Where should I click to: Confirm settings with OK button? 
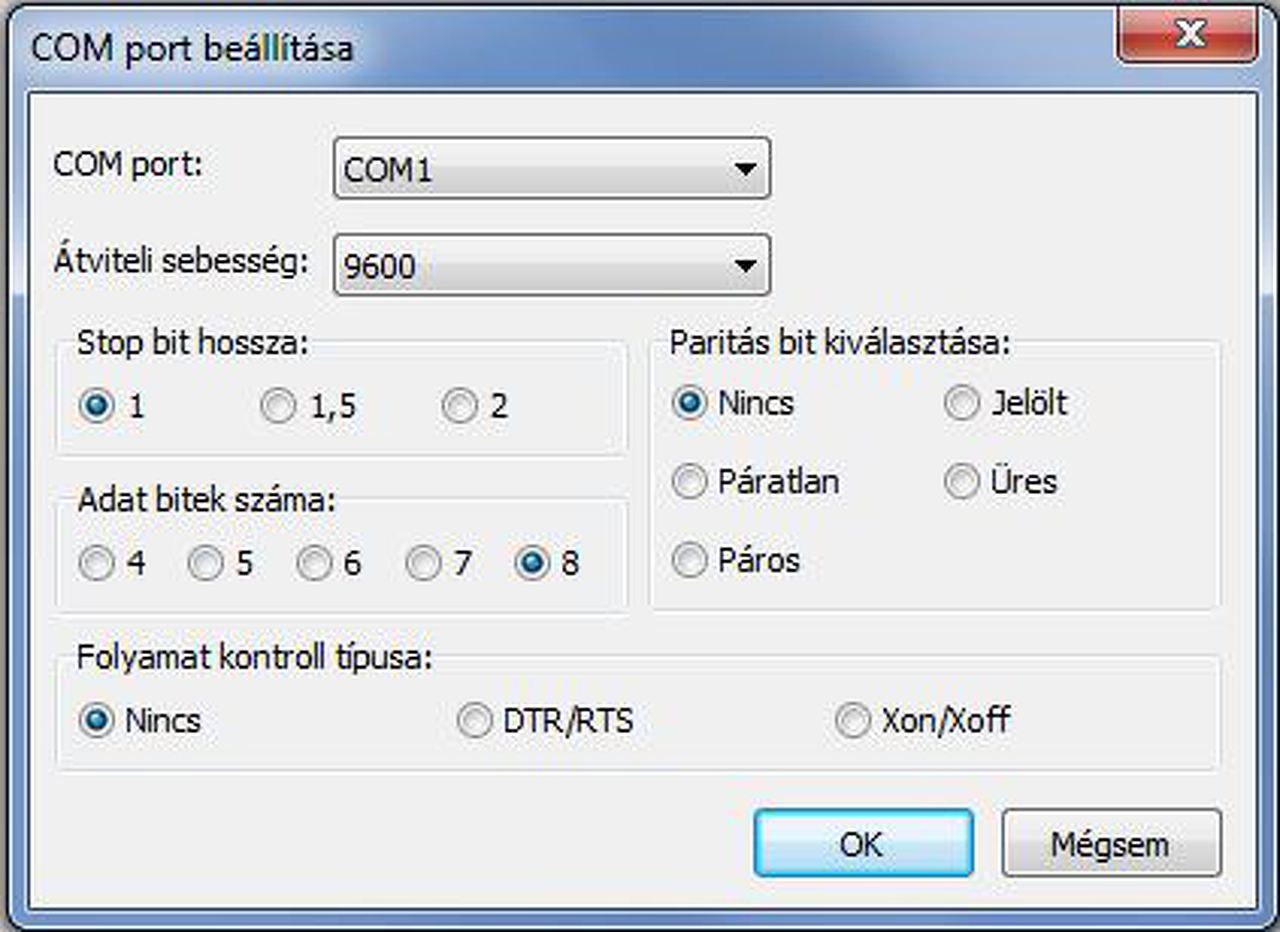(863, 843)
